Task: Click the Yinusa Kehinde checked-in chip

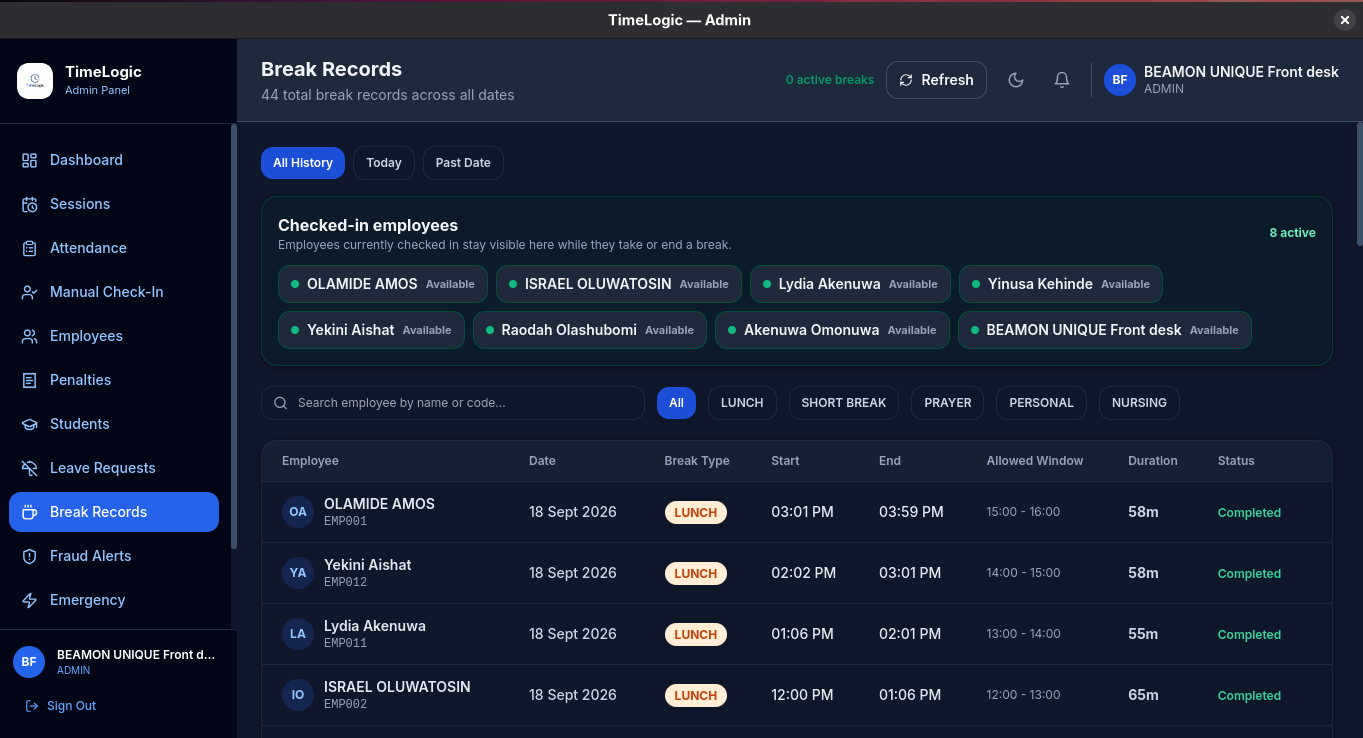Action: (x=1061, y=284)
